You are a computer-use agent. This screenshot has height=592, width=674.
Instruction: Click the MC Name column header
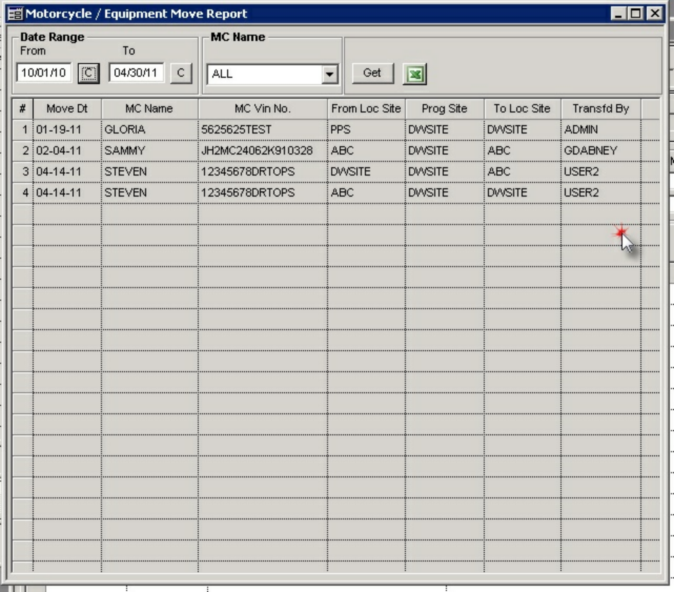[x=149, y=108]
